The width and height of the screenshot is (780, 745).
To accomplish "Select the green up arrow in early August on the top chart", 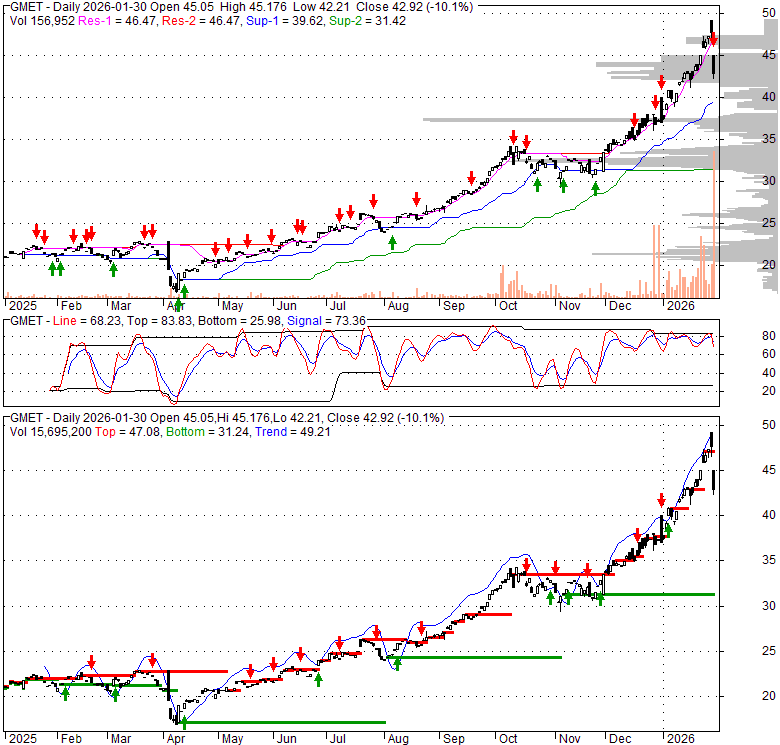I will pos(393,242).
